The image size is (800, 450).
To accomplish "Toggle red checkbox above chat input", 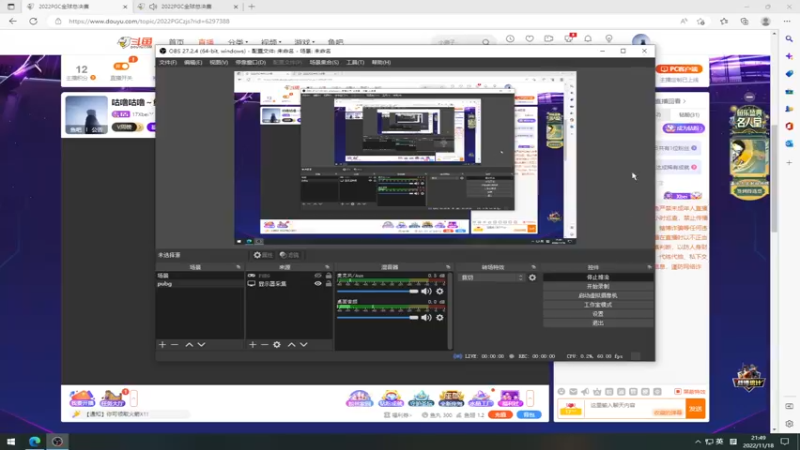I will click(x=678, y=391).
